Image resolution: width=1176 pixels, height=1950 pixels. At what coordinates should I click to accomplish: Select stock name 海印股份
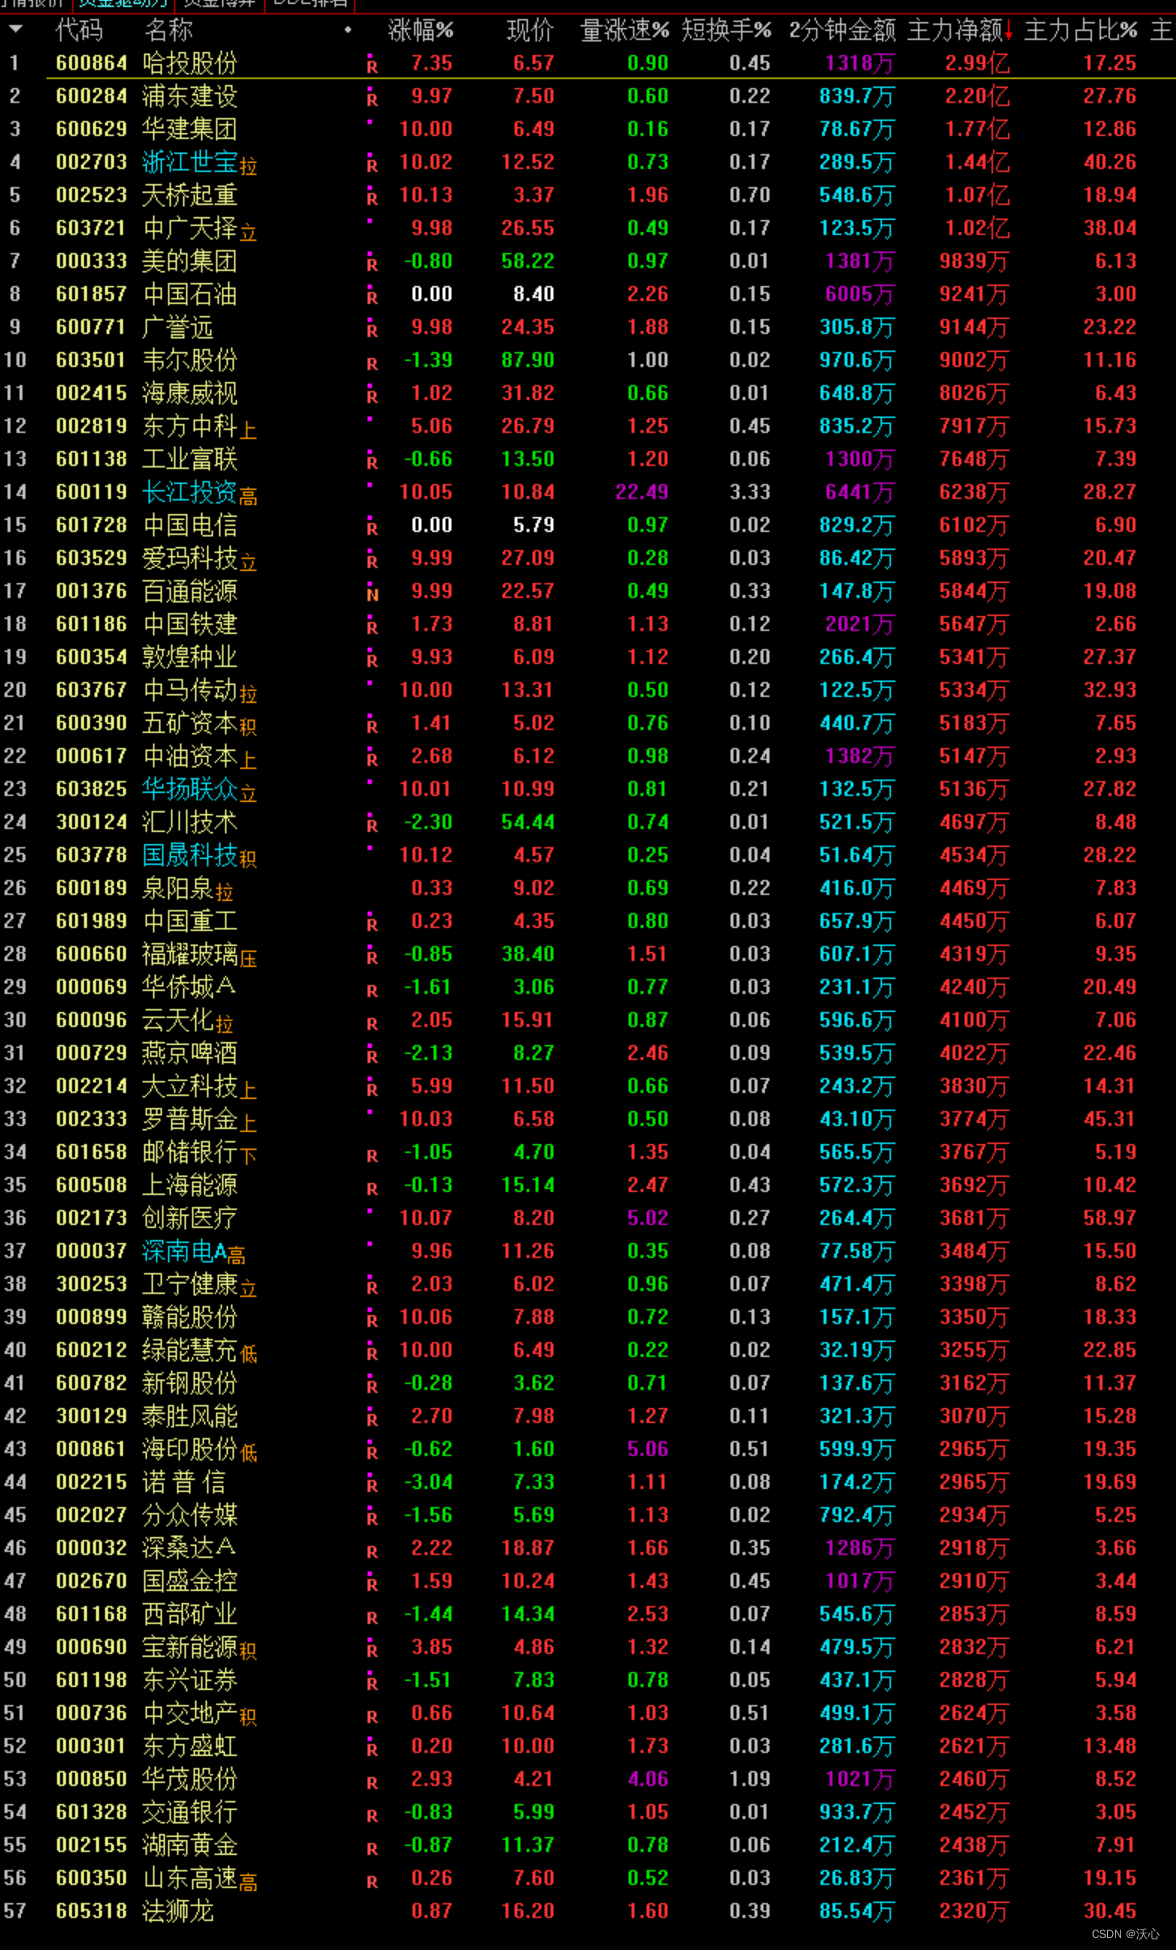pyautogui.click(x=190, y=1449)
